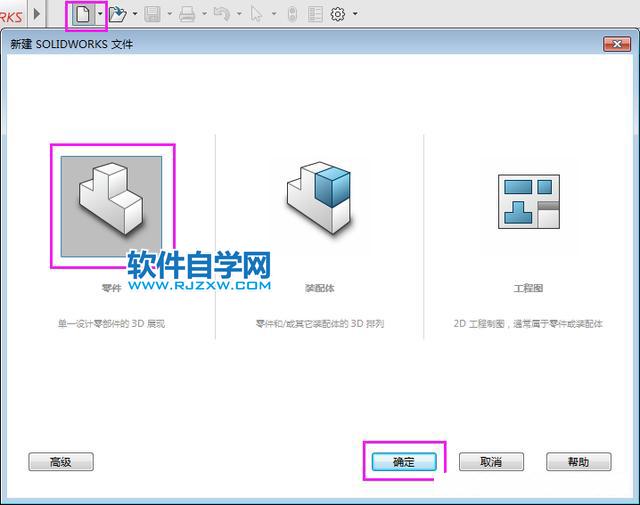Screen dimensions: 640x505
Task: Expand the Select tool dropdown arrow
Action: [x=274, y=14]
